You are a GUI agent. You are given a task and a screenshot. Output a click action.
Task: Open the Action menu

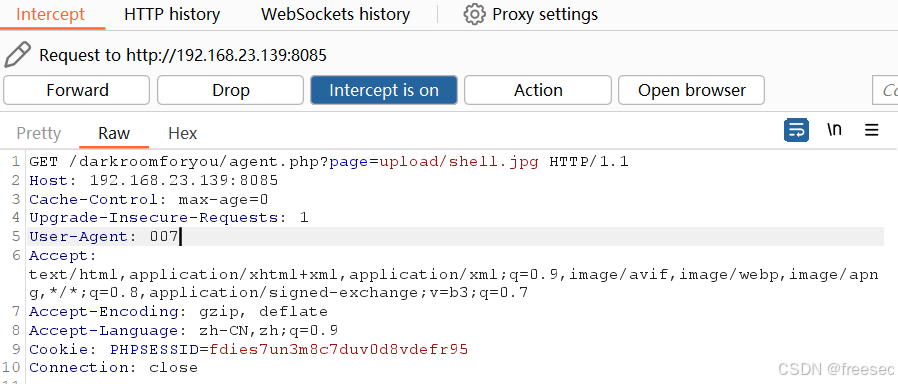point(538,90)
